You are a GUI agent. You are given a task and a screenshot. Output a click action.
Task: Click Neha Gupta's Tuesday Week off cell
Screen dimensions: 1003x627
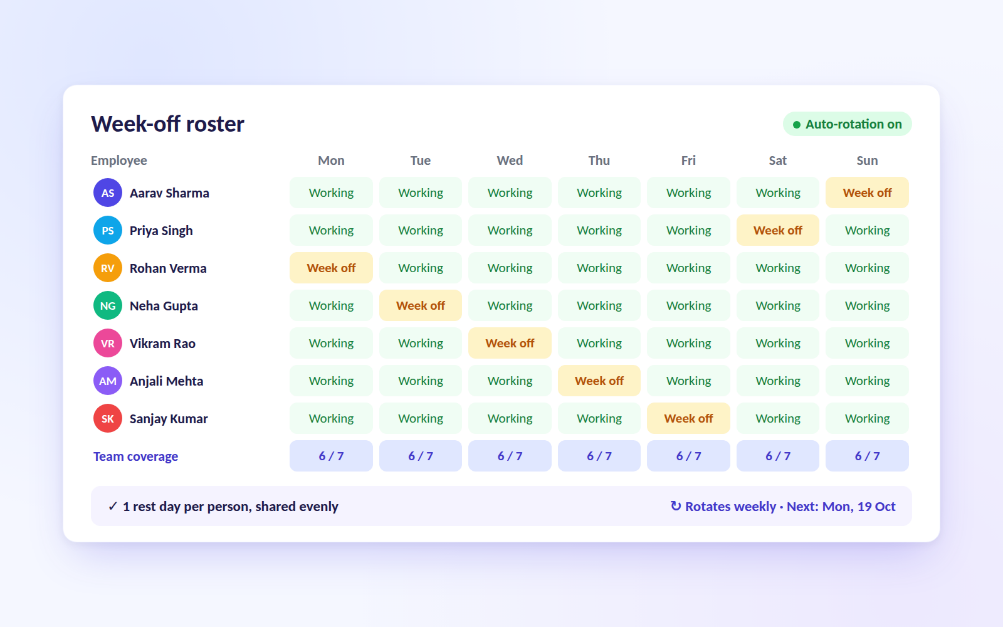point(420,306)
